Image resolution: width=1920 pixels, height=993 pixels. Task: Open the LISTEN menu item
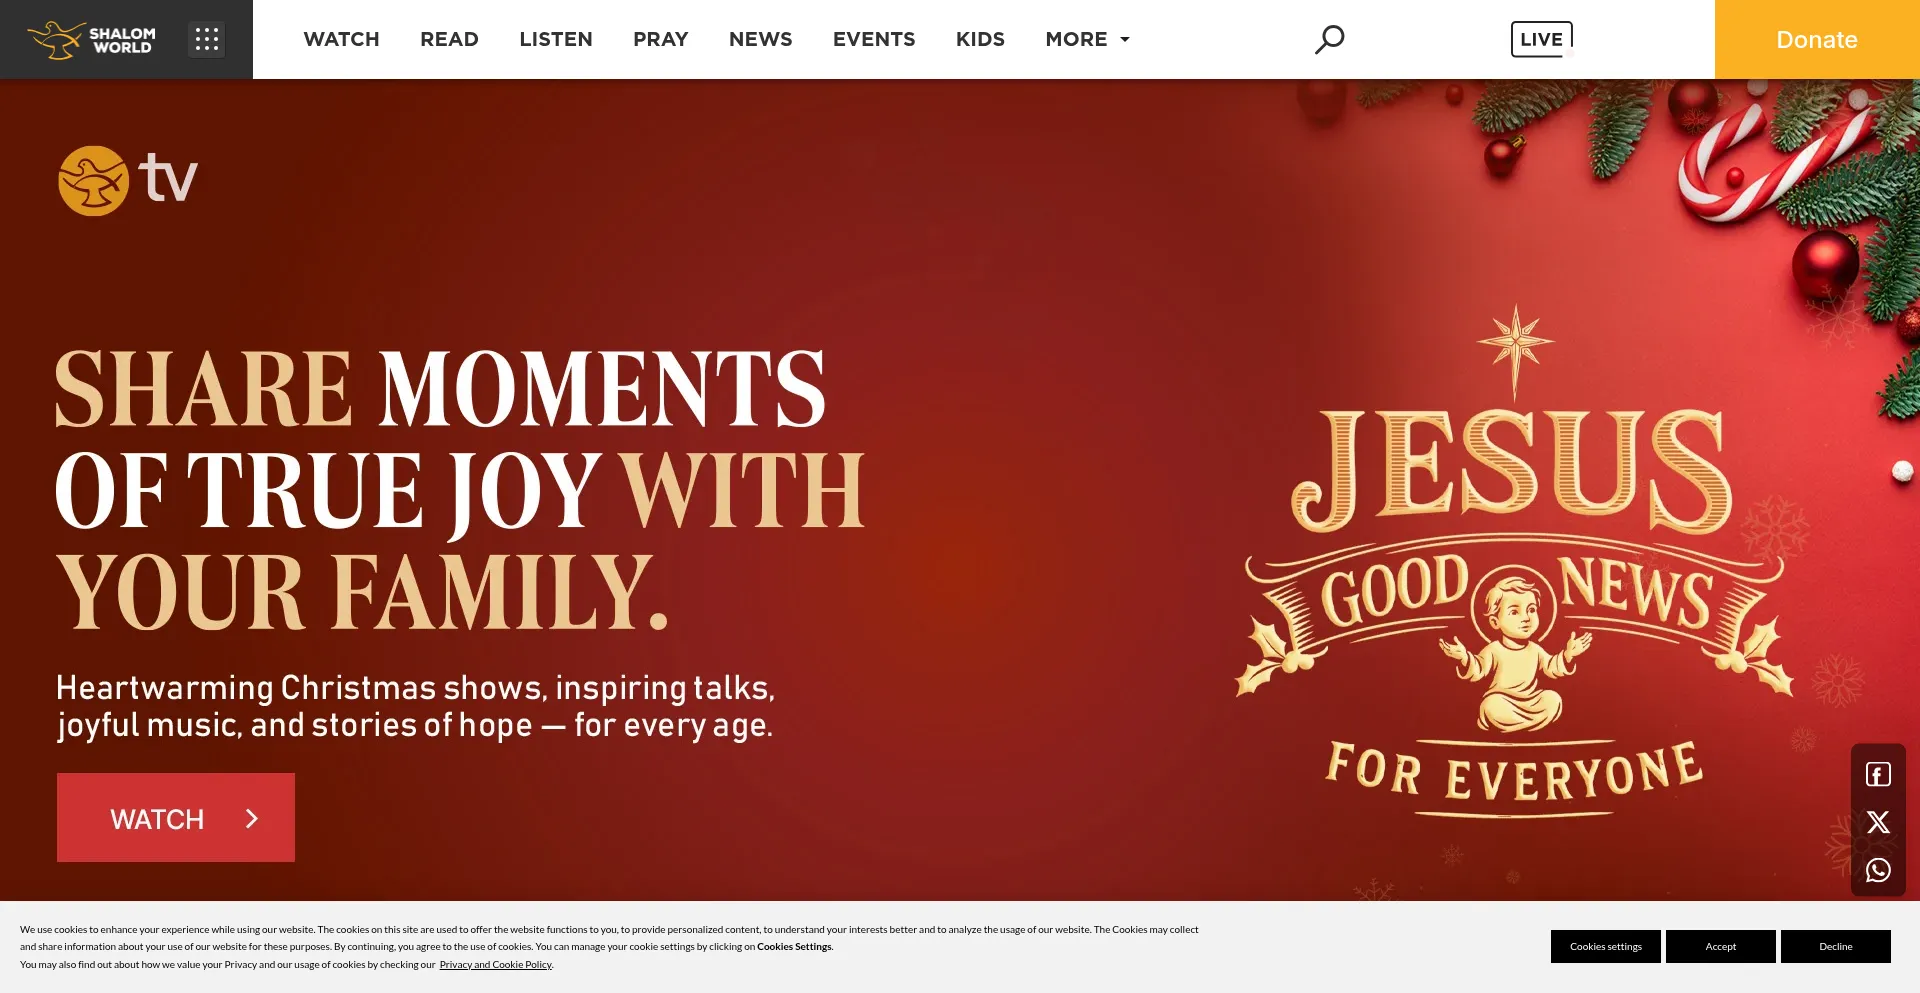coord(556,39)
